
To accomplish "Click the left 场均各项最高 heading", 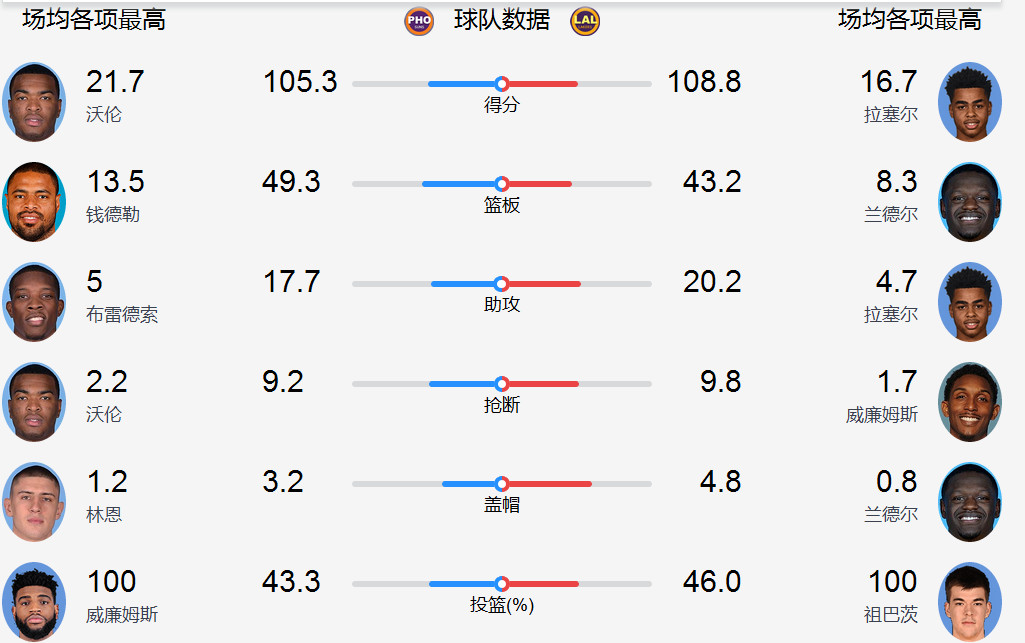I will click(x=94, y=19).
